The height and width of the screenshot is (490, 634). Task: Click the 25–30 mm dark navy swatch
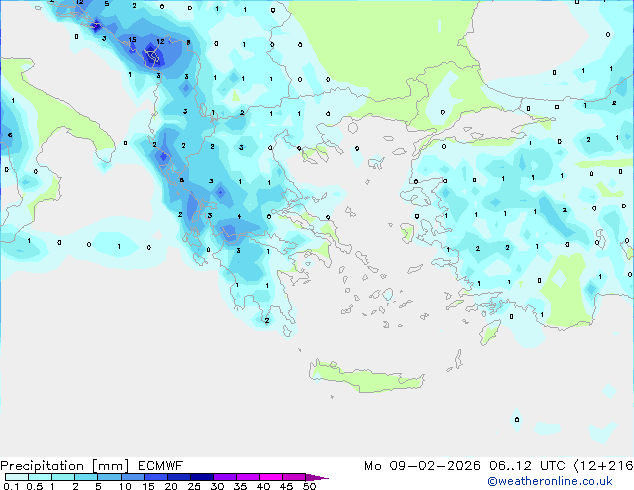pyautogui.click(x=201, y=477)
